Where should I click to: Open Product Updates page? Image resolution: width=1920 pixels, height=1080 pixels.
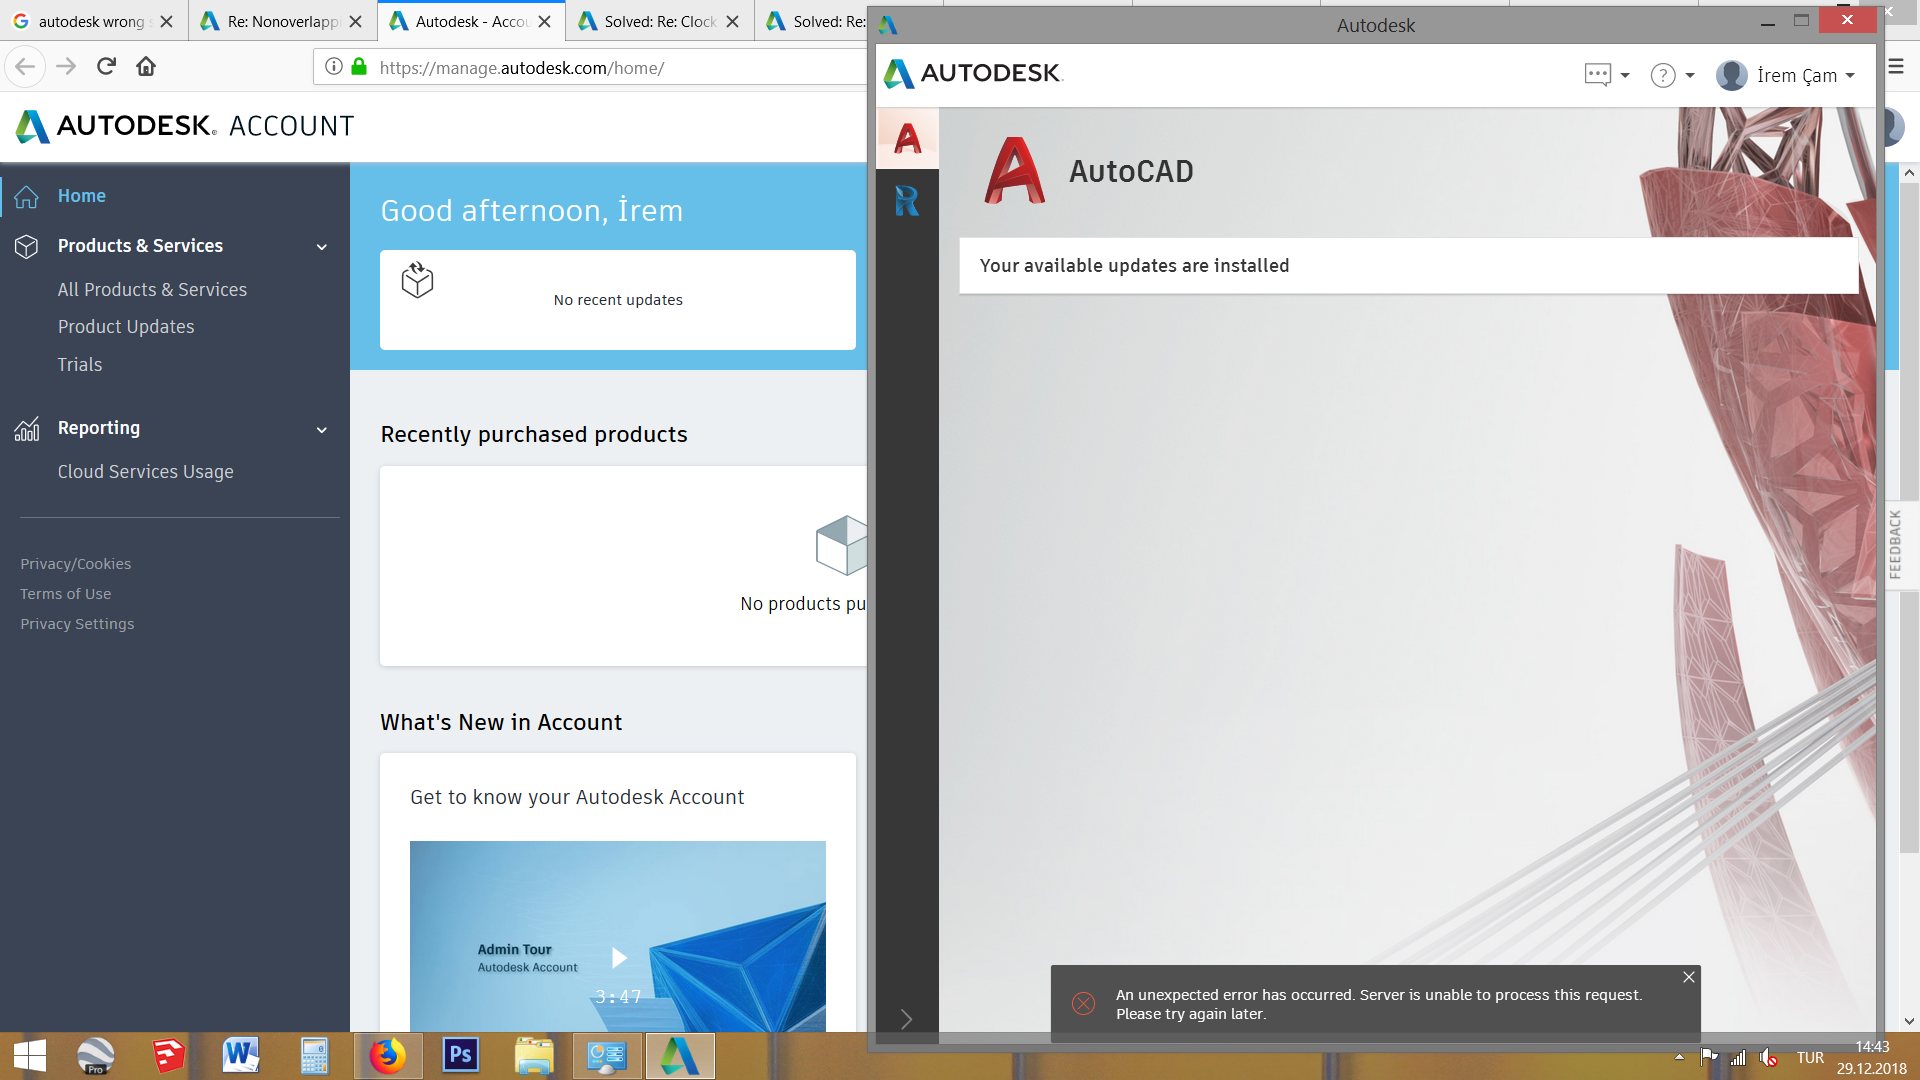coord(126,327)
